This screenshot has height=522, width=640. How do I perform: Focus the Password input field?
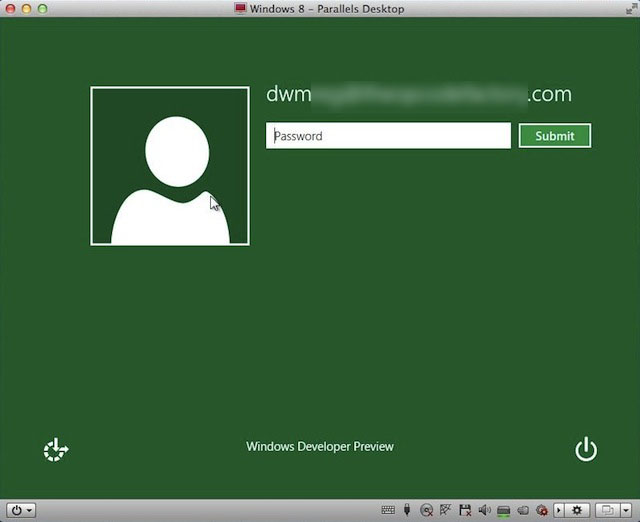[388, 136]
